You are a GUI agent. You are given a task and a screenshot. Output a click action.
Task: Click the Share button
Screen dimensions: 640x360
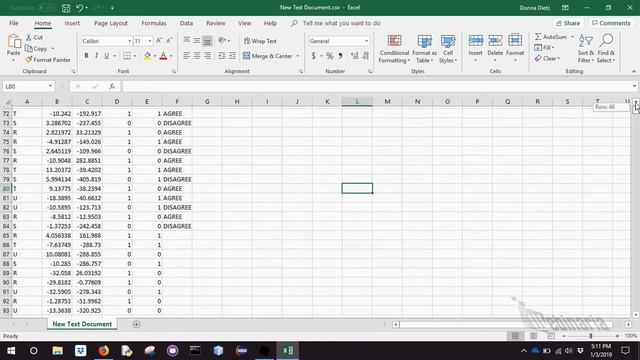click(568, 23)
